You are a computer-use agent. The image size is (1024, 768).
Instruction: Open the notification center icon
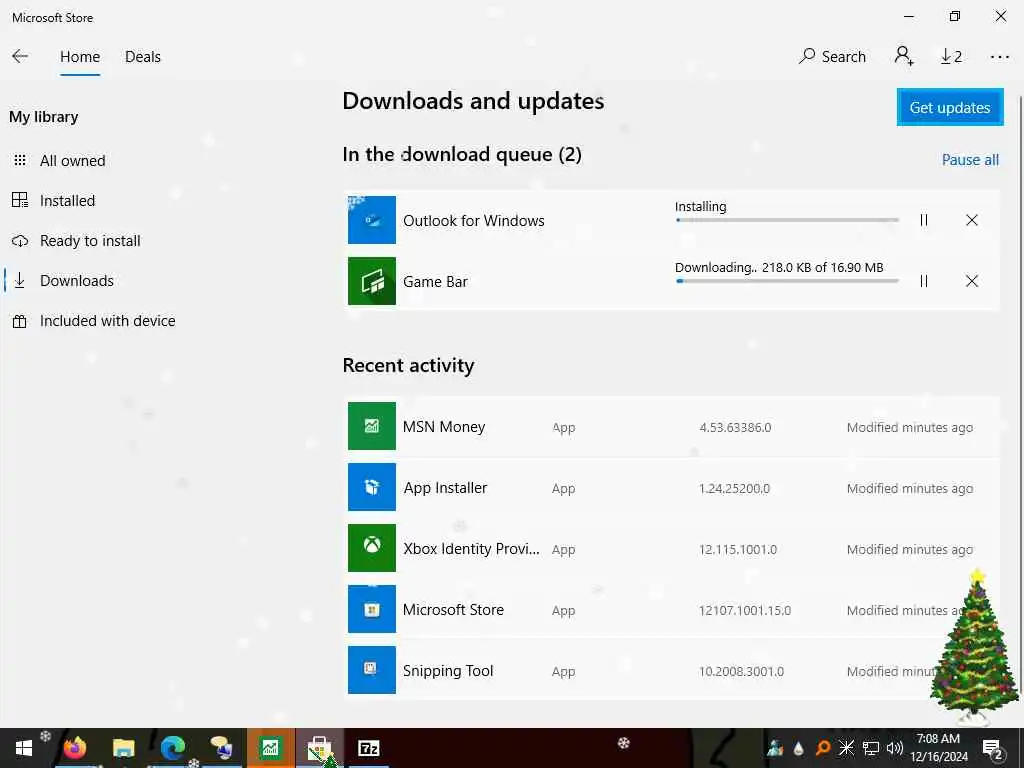tap(993, 748)
